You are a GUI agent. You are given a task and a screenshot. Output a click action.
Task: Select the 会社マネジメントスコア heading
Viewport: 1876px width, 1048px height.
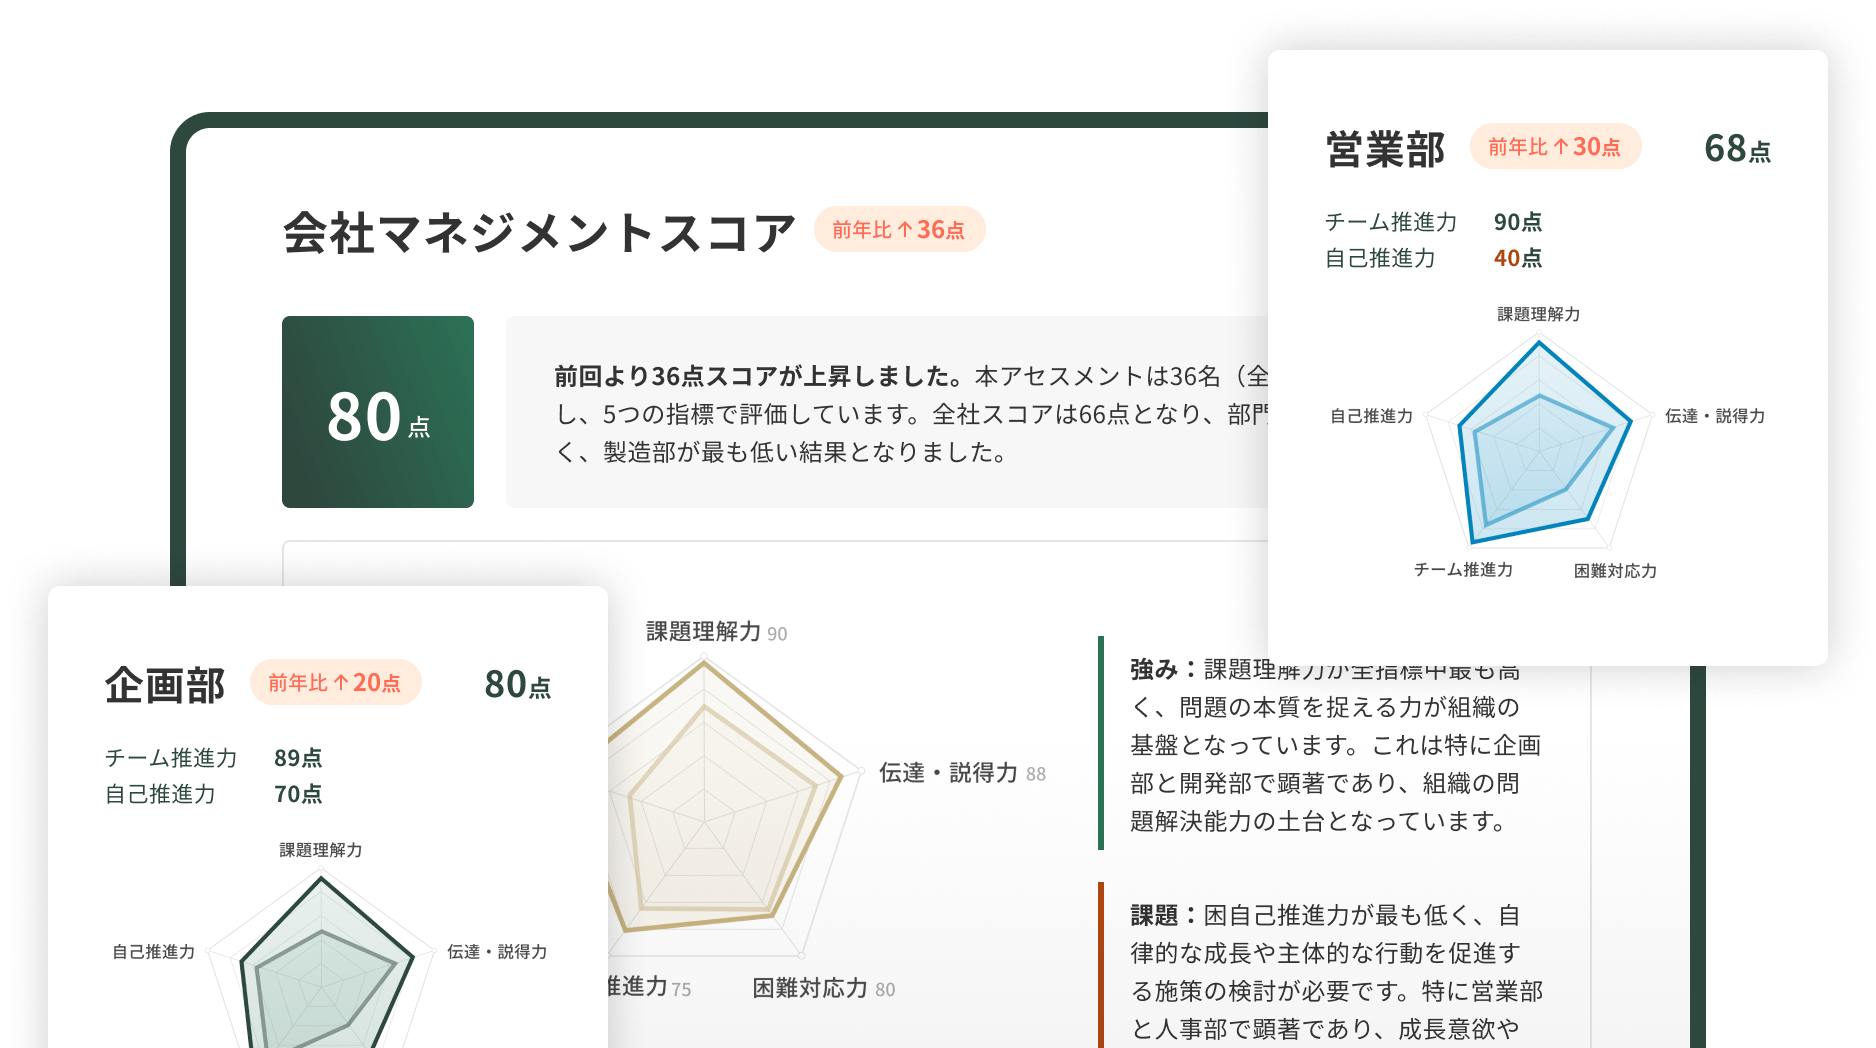coord(539,233)
